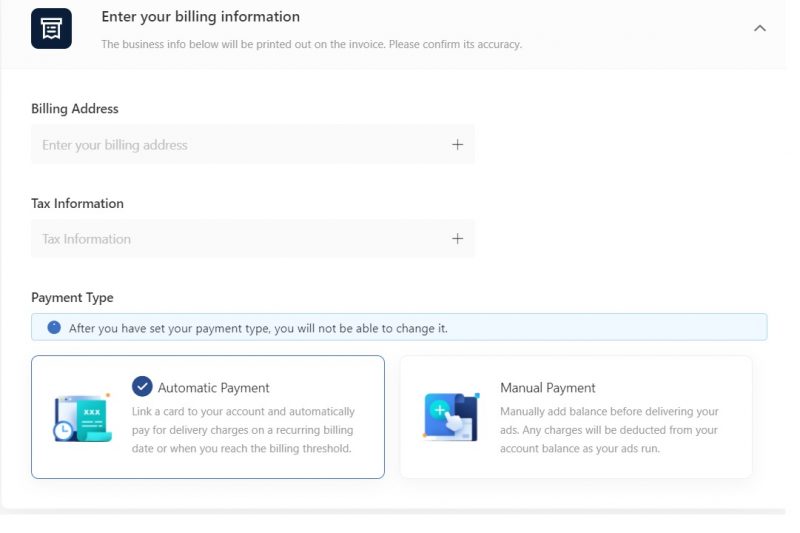
Task: Click the blue info icon in notice
Action: point(54,327)
